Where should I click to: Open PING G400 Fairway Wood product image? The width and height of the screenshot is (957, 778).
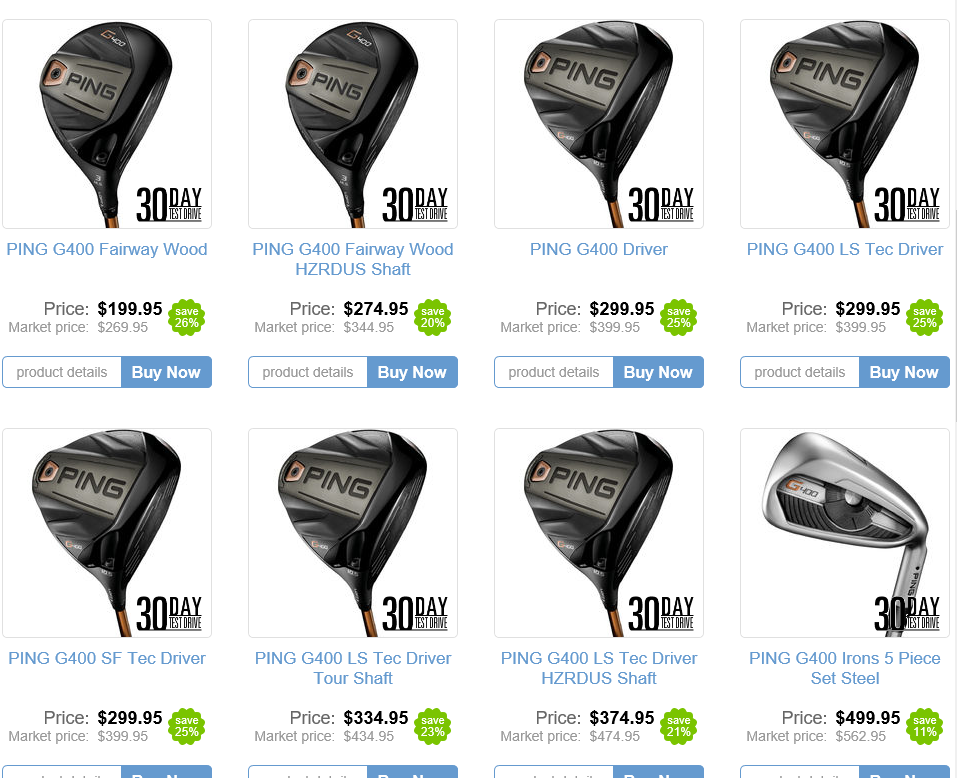pos(107,124)
